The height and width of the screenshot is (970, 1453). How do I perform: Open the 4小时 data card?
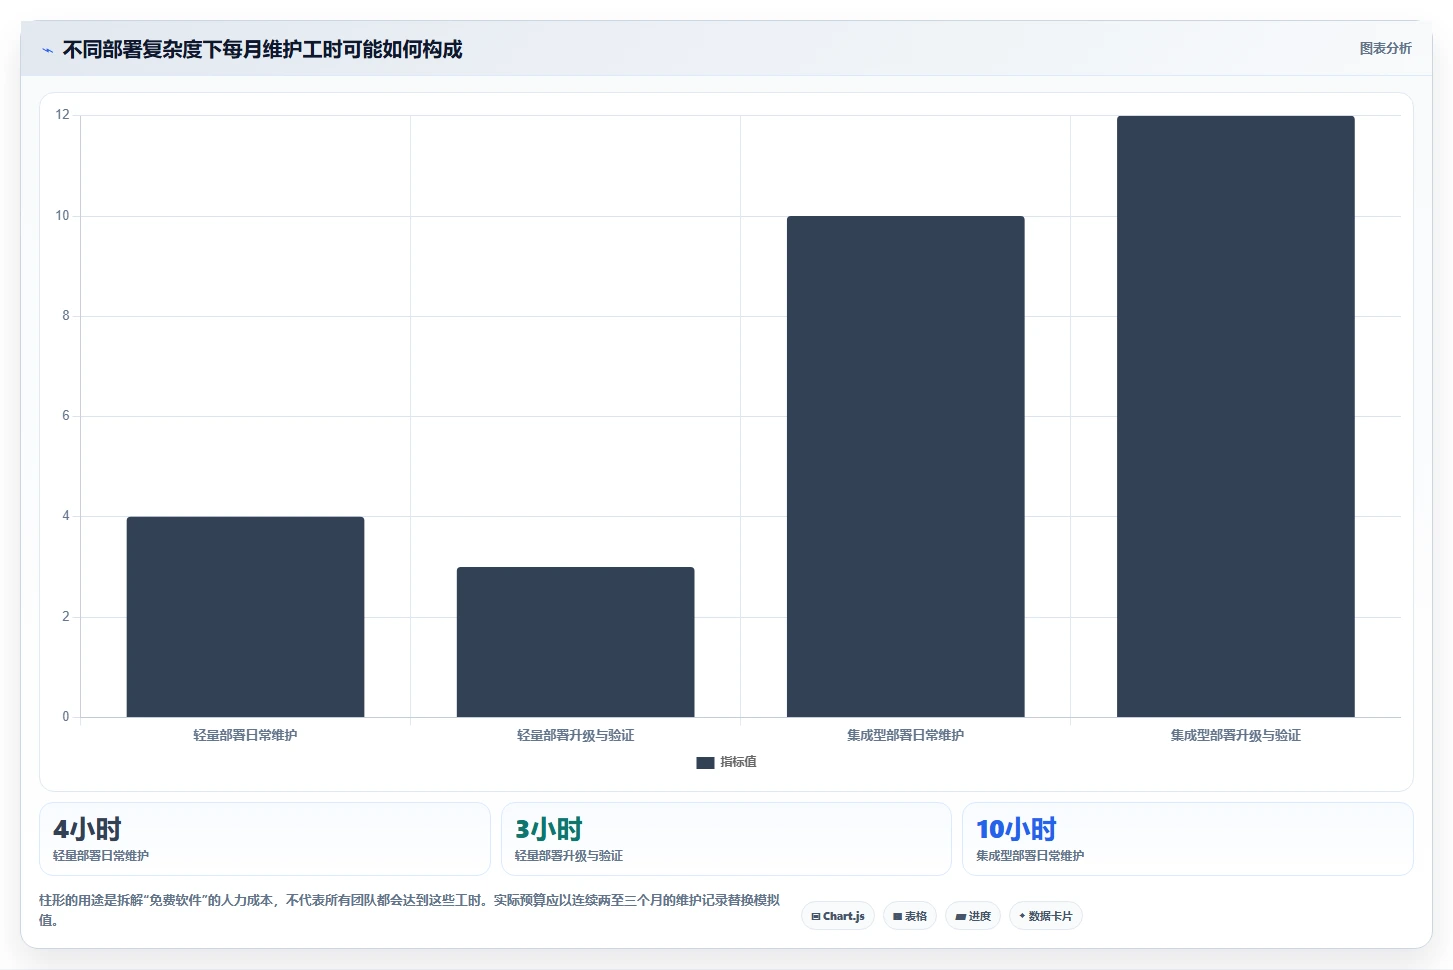(x=265, y=839)
